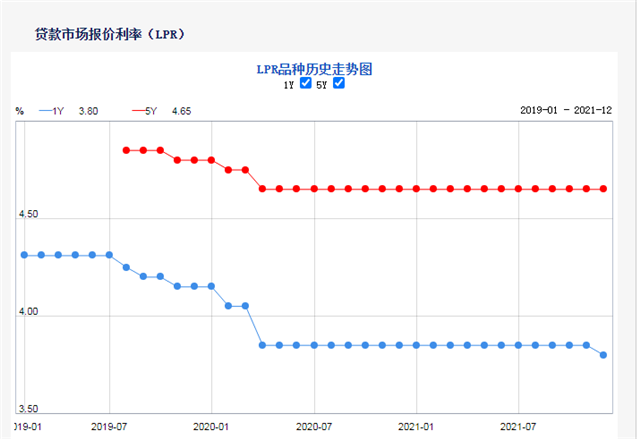The image size is (640, 439).
Task: Click the first red 5Y data point
Action: [x=127, y=150]
